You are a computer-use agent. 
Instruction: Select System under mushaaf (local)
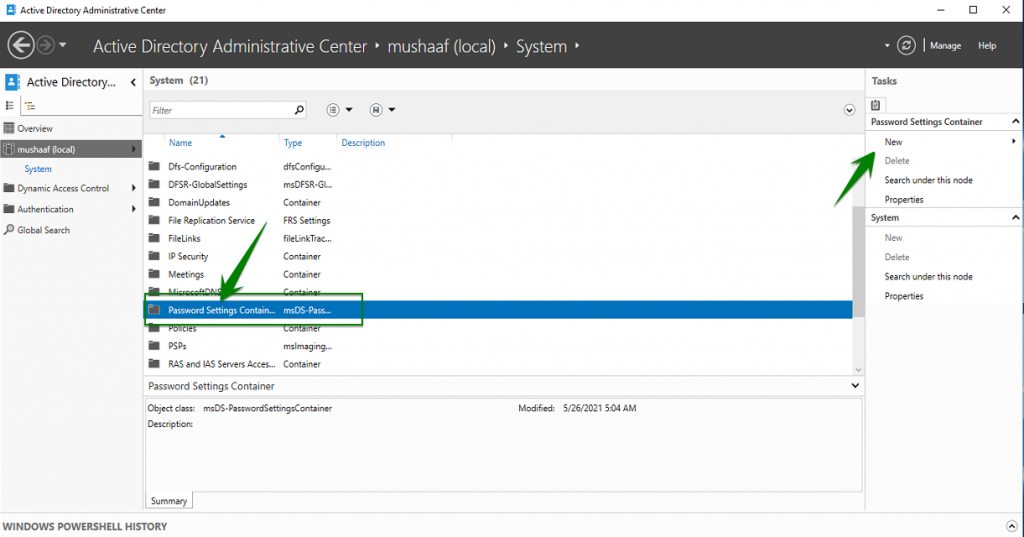point(38,169)
